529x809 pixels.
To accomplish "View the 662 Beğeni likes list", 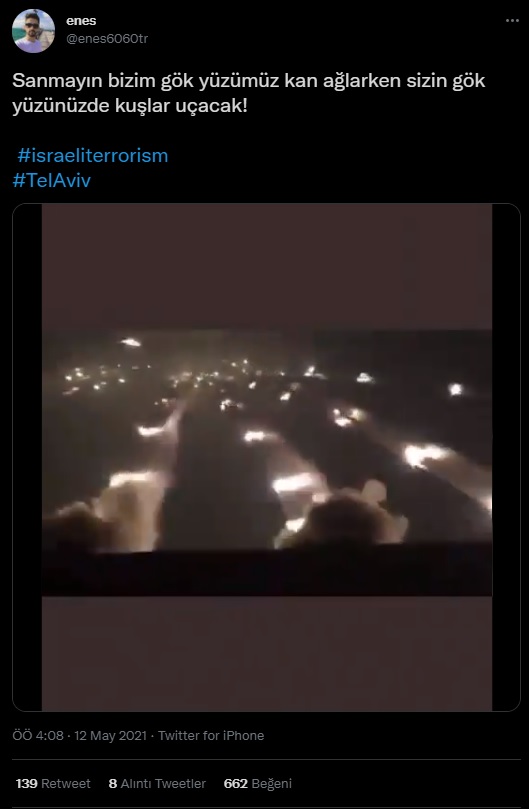I will click(x=258, y=784).
